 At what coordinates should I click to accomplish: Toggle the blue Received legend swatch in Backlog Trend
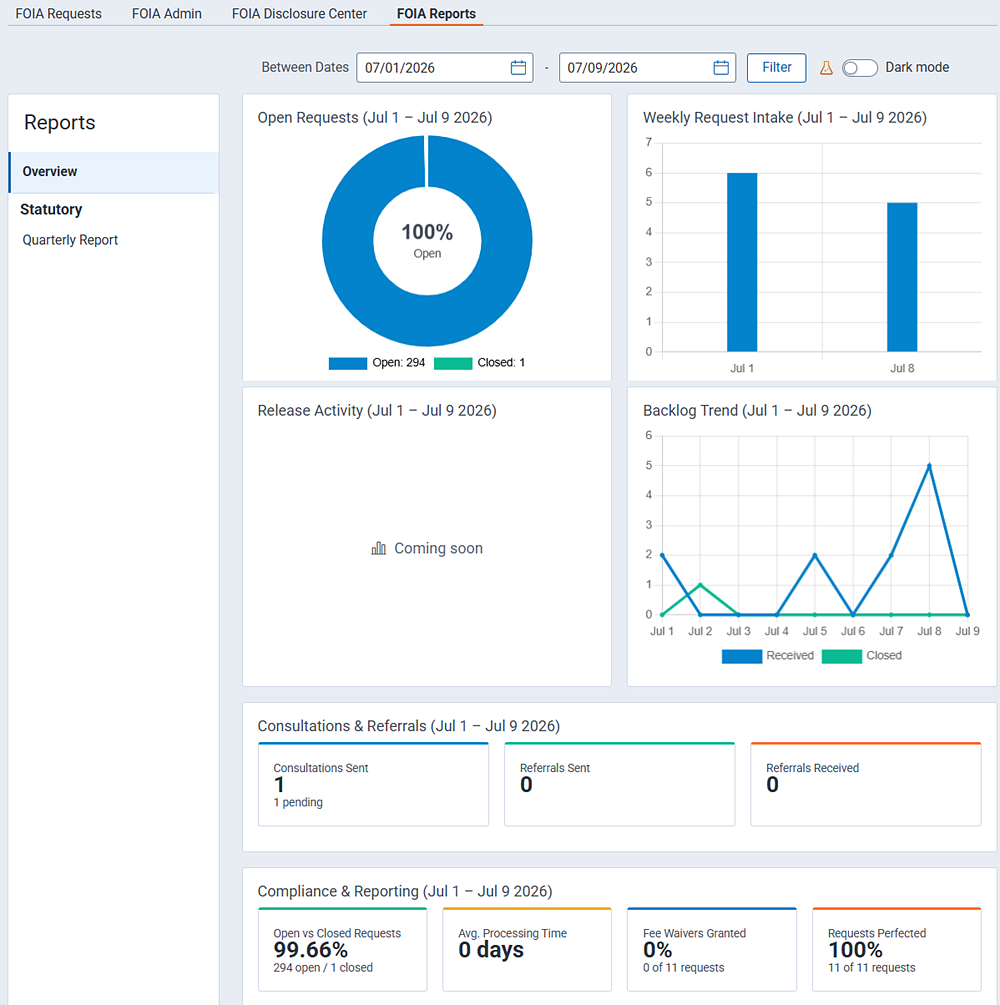pos(741,656)
